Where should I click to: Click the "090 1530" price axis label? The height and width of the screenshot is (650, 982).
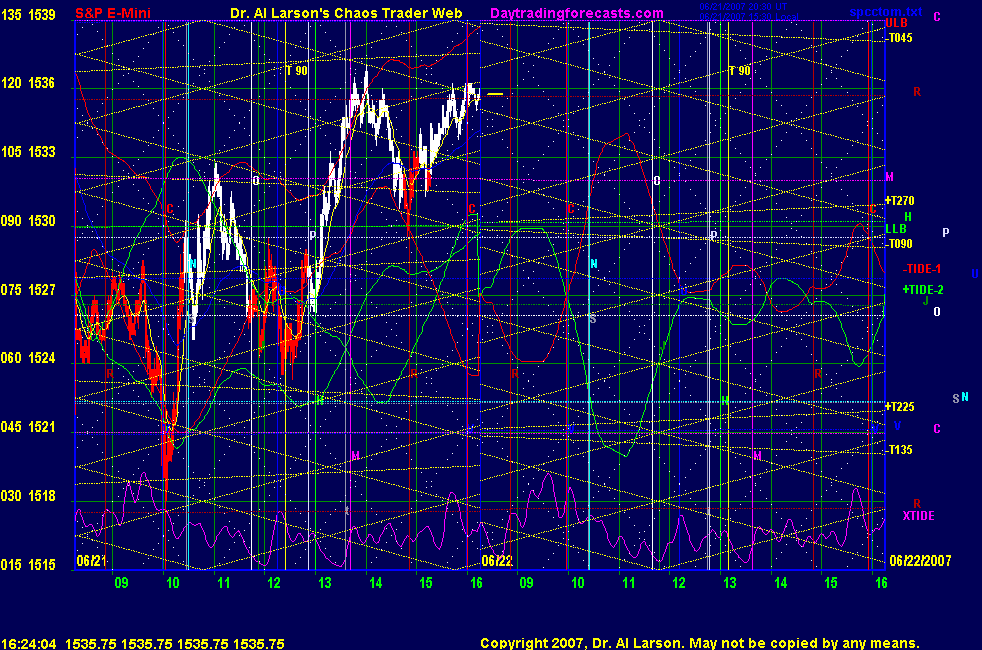pos(28,221)
